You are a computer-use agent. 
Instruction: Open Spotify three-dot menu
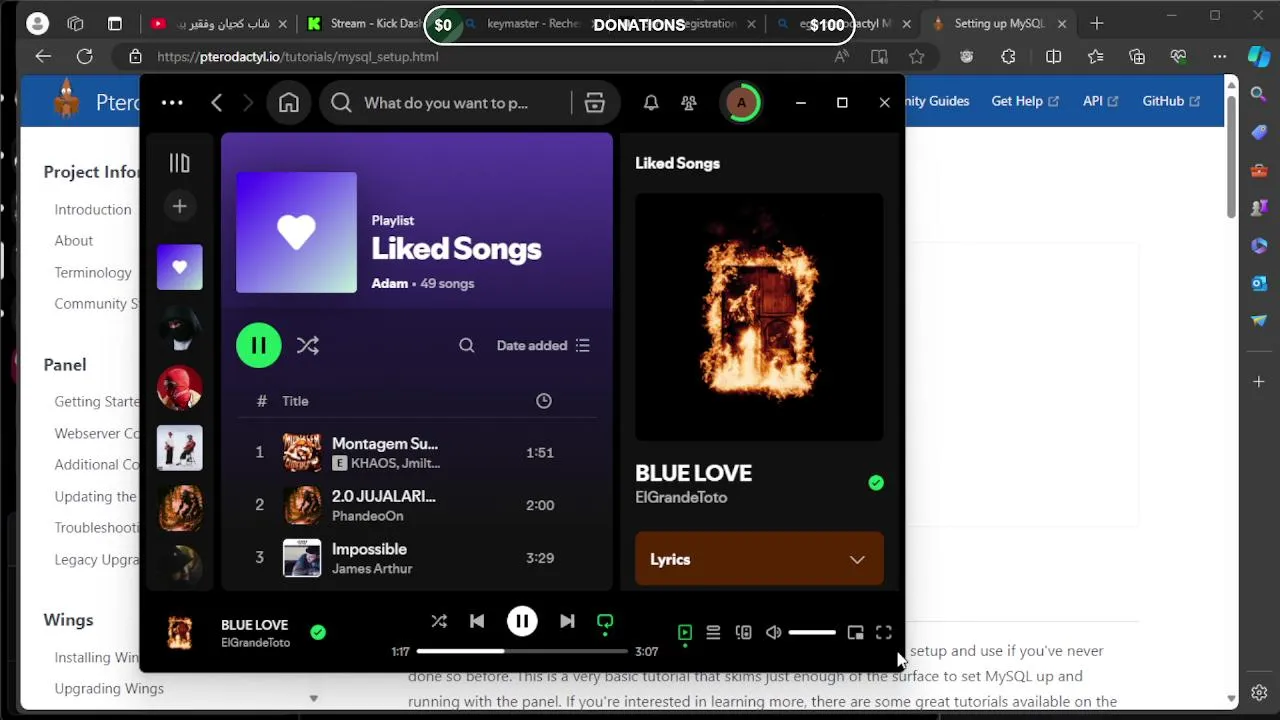point(172,103)
